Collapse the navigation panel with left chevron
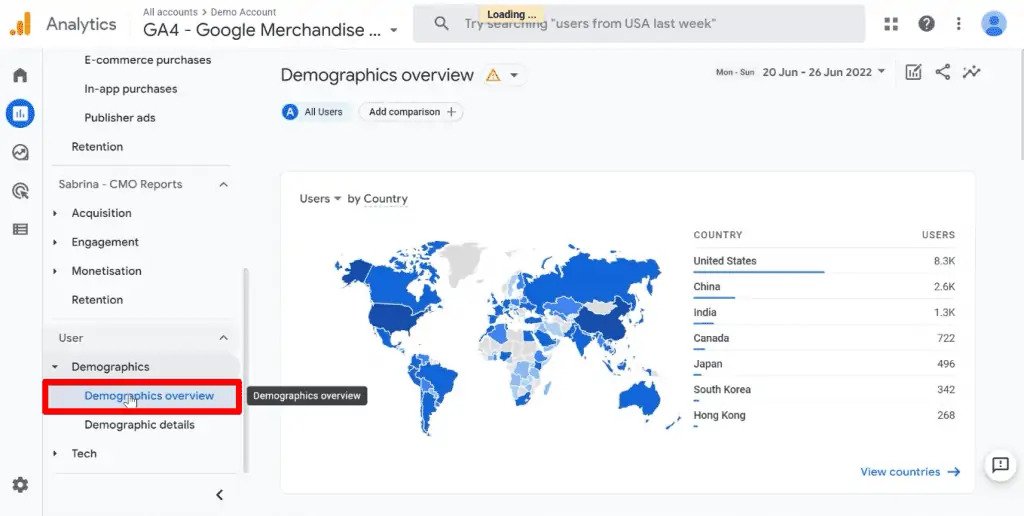Screen dimensions: 1024x516 tap(219, 495)
